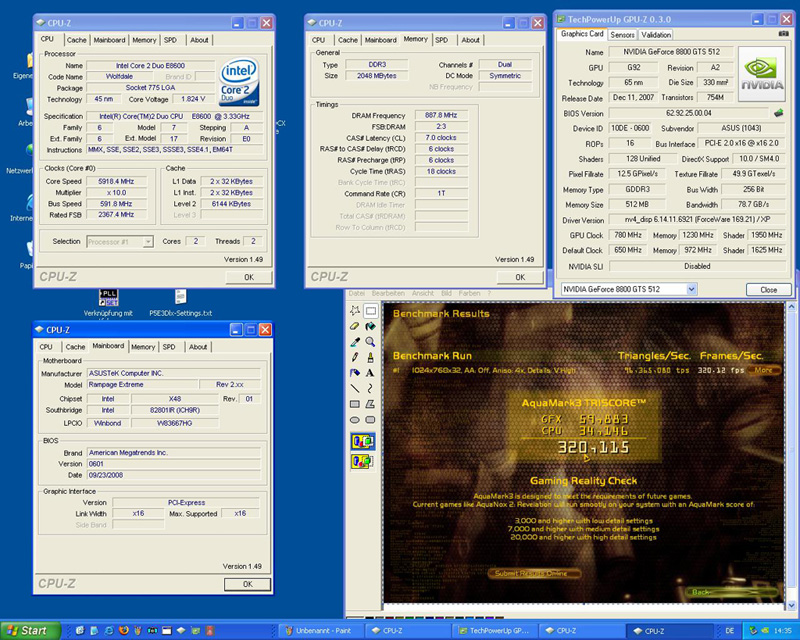Select the rectangular Select tool in Paint
This screenshot has height=640, width=800.
[370, 310]
